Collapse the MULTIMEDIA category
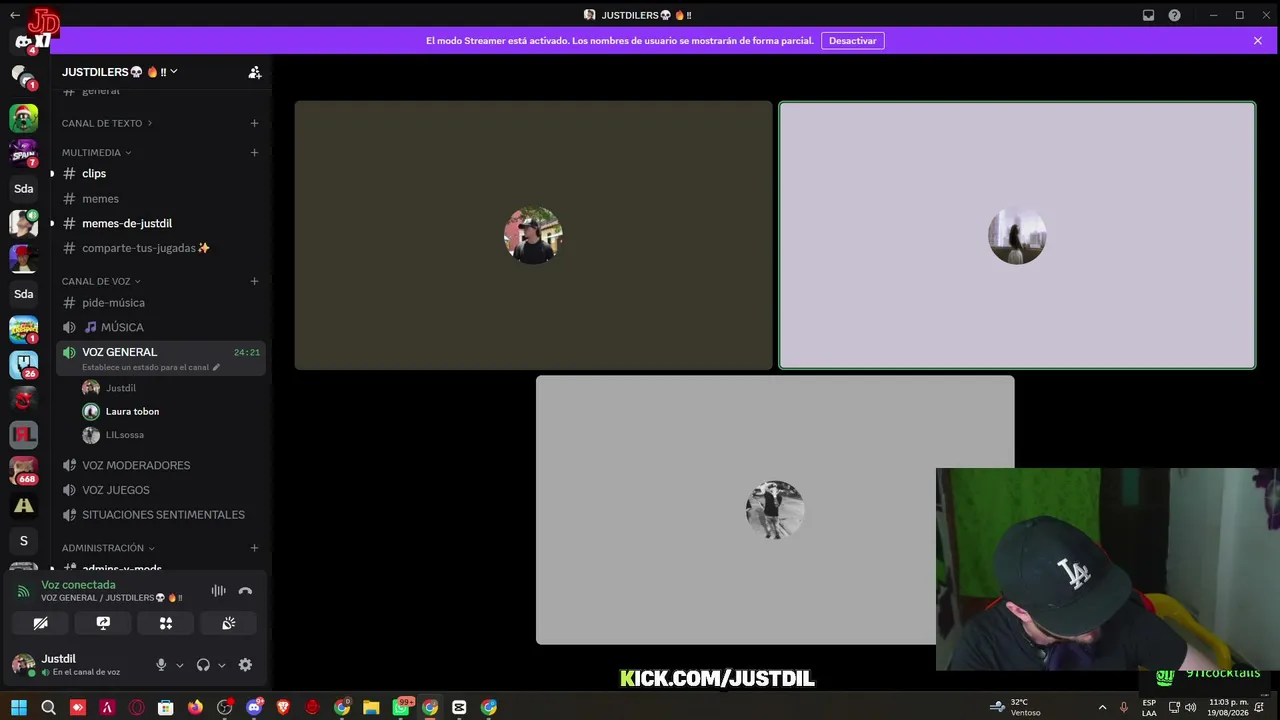The height and width of the screenshot is (720, 1280). pos(96,153)
